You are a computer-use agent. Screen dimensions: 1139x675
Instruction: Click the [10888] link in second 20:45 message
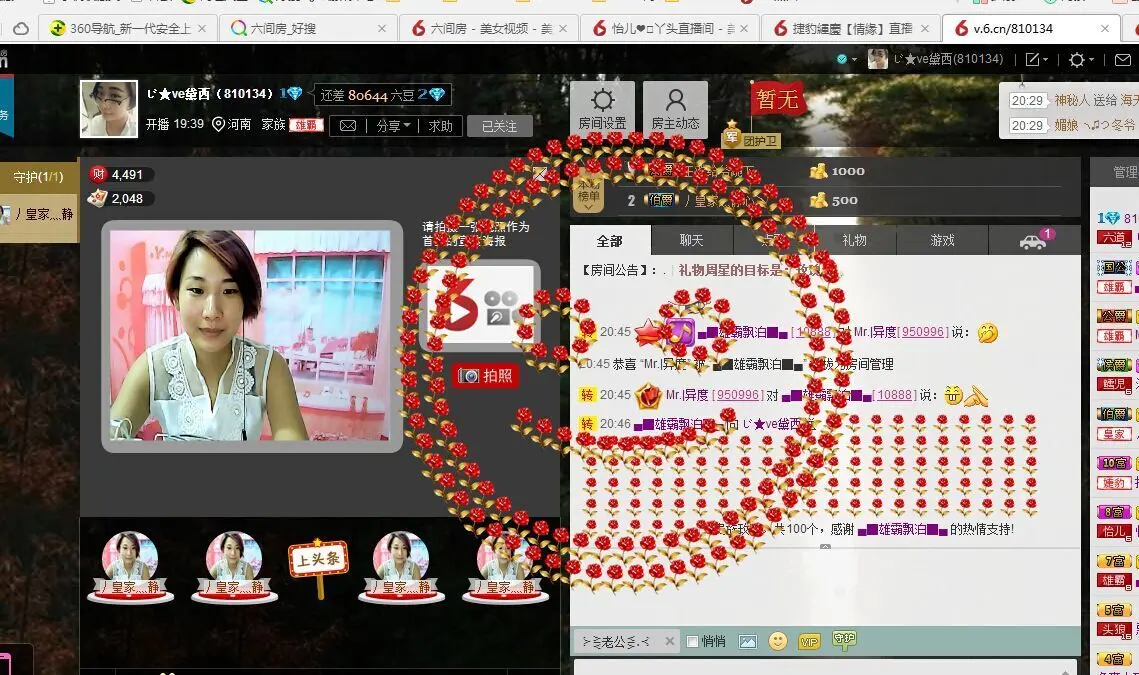pos(894,395)
